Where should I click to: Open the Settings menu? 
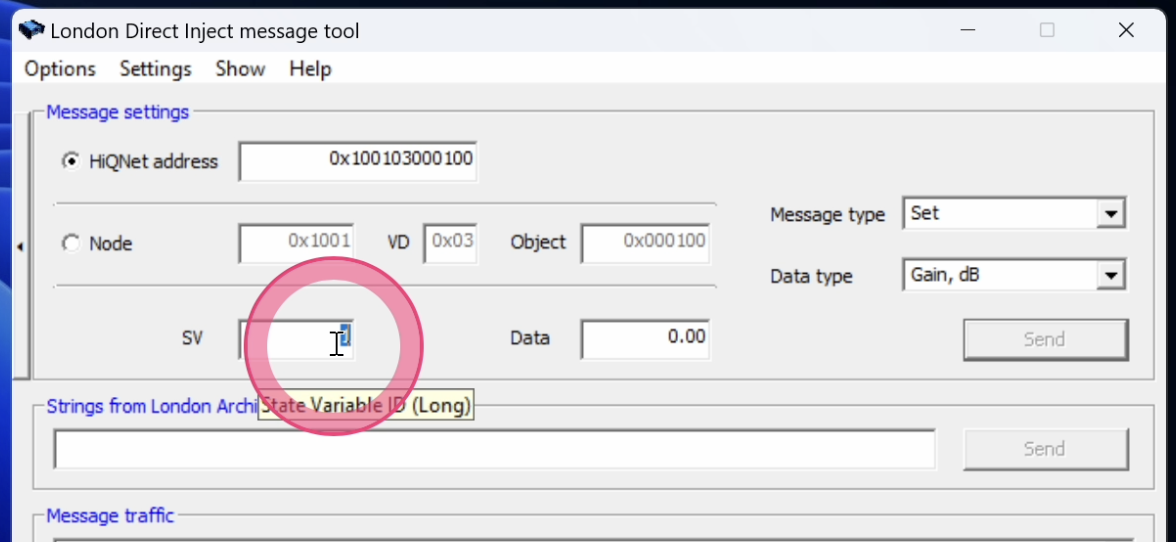point(155,69)
